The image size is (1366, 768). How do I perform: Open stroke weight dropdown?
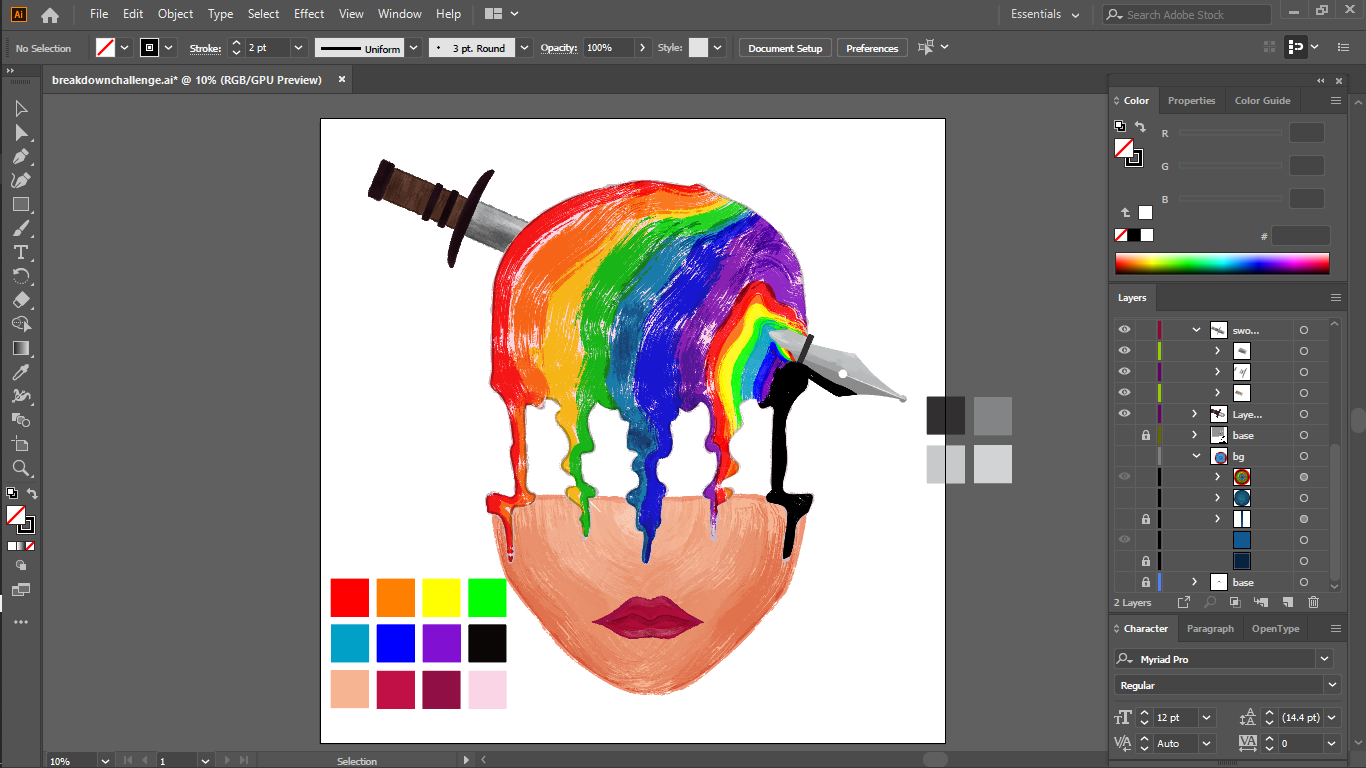click(298, 48)
